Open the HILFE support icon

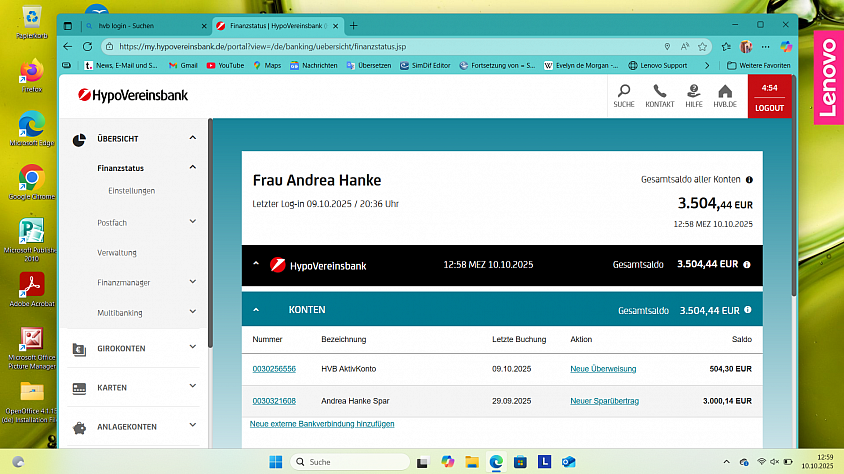coord(694,96)
